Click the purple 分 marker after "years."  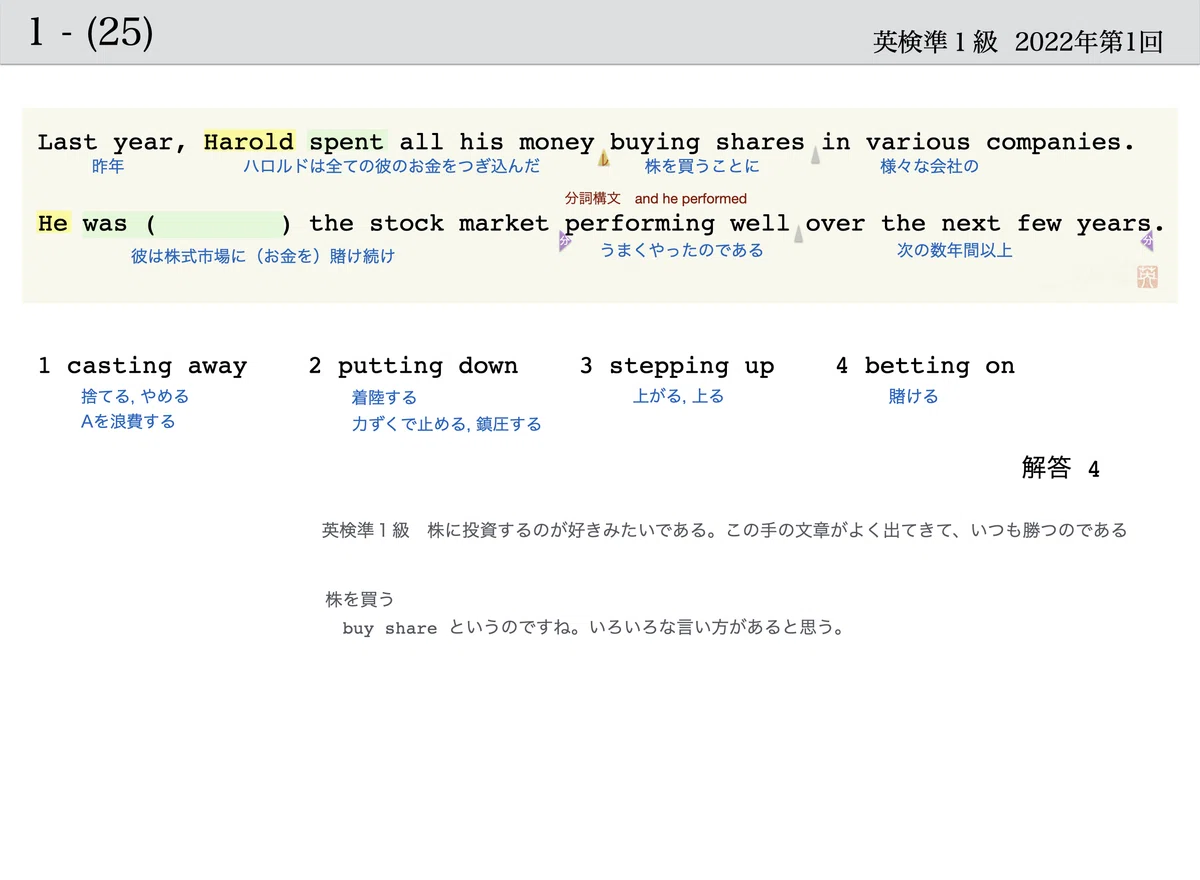(x=1147, y=241)
